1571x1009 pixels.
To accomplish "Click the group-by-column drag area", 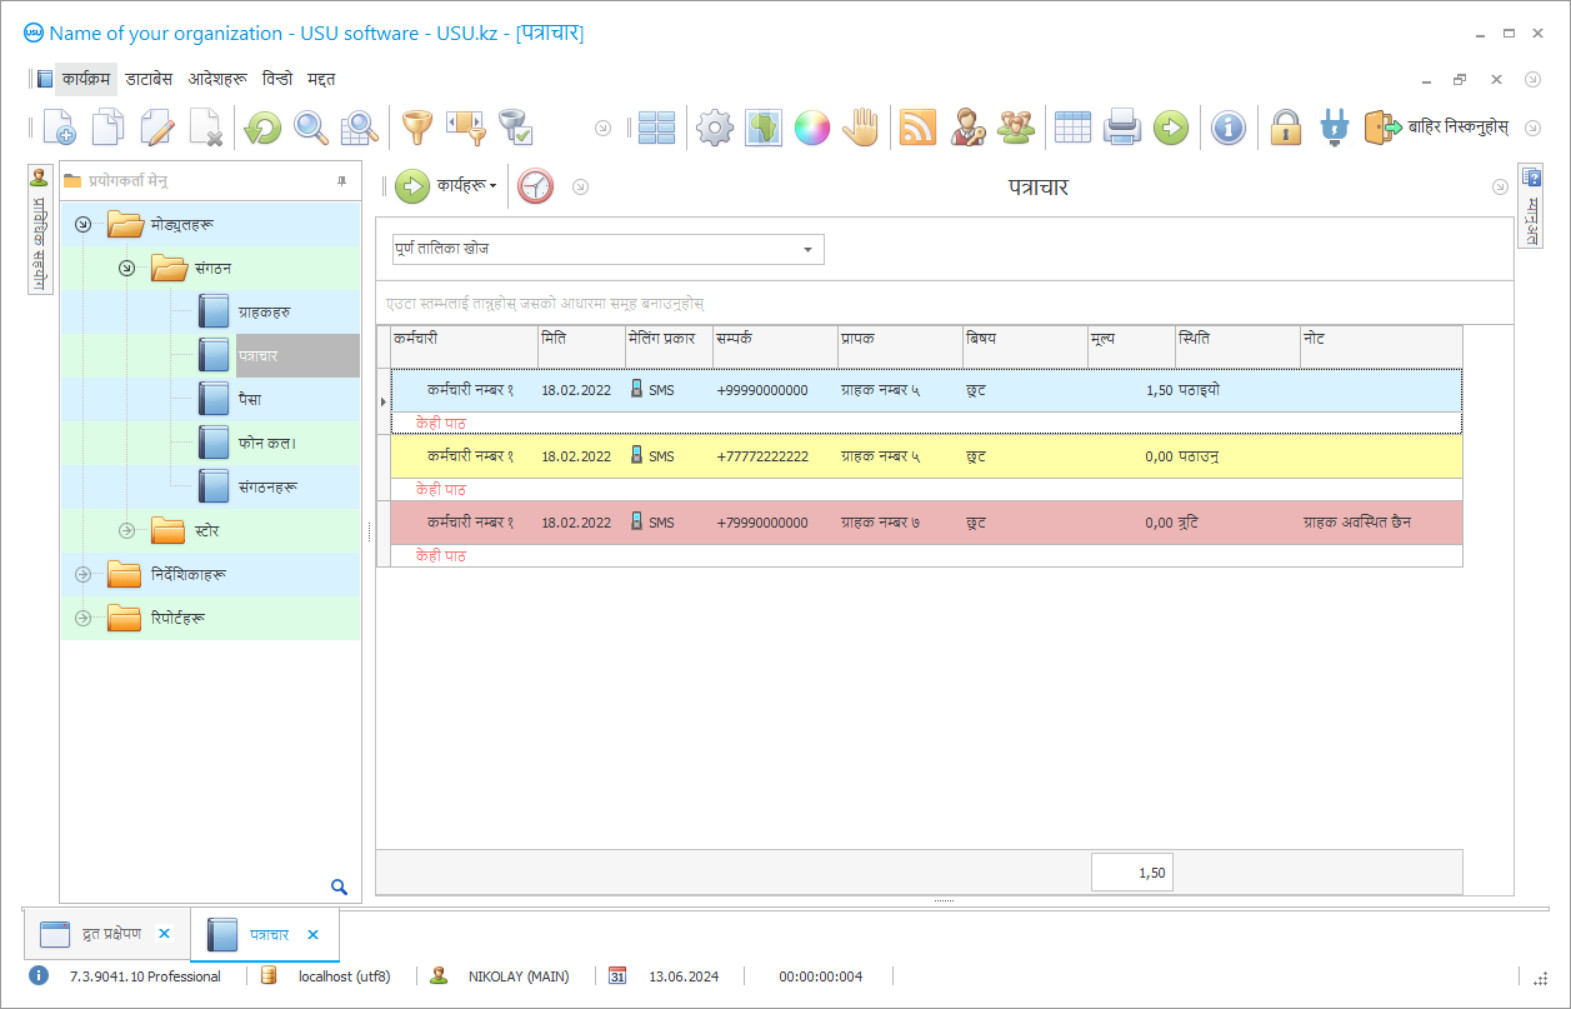I will (944, 303).
